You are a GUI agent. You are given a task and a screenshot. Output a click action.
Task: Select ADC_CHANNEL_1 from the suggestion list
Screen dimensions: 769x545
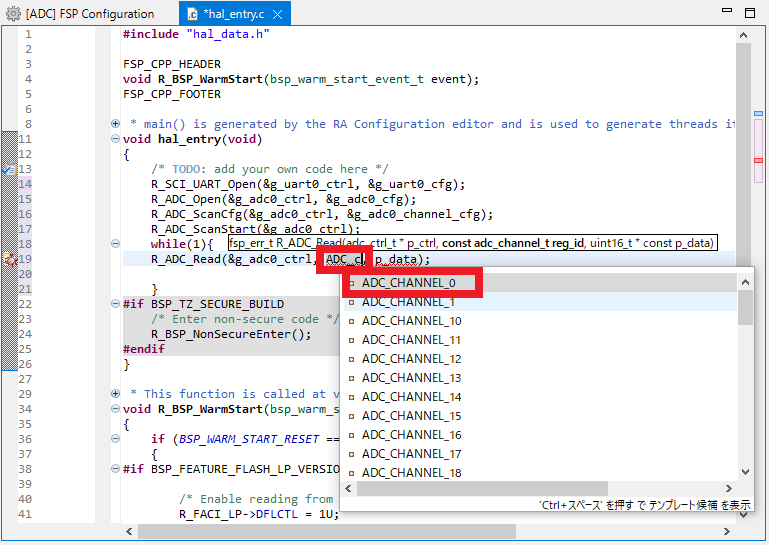[x=539, y=302]
